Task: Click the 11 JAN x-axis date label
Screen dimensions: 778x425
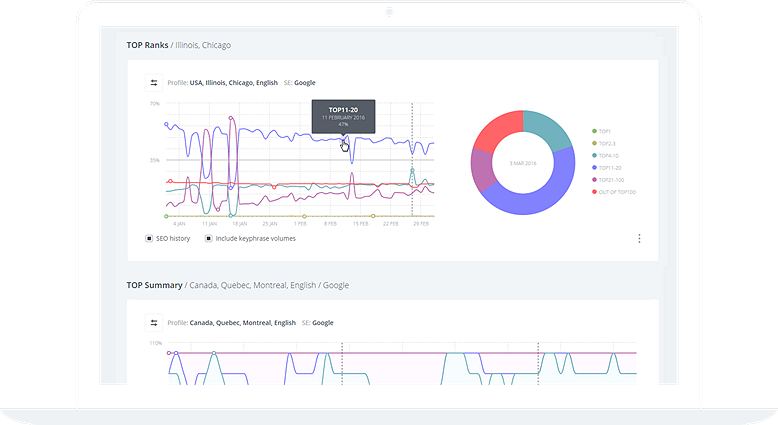Action: (209, 224)
